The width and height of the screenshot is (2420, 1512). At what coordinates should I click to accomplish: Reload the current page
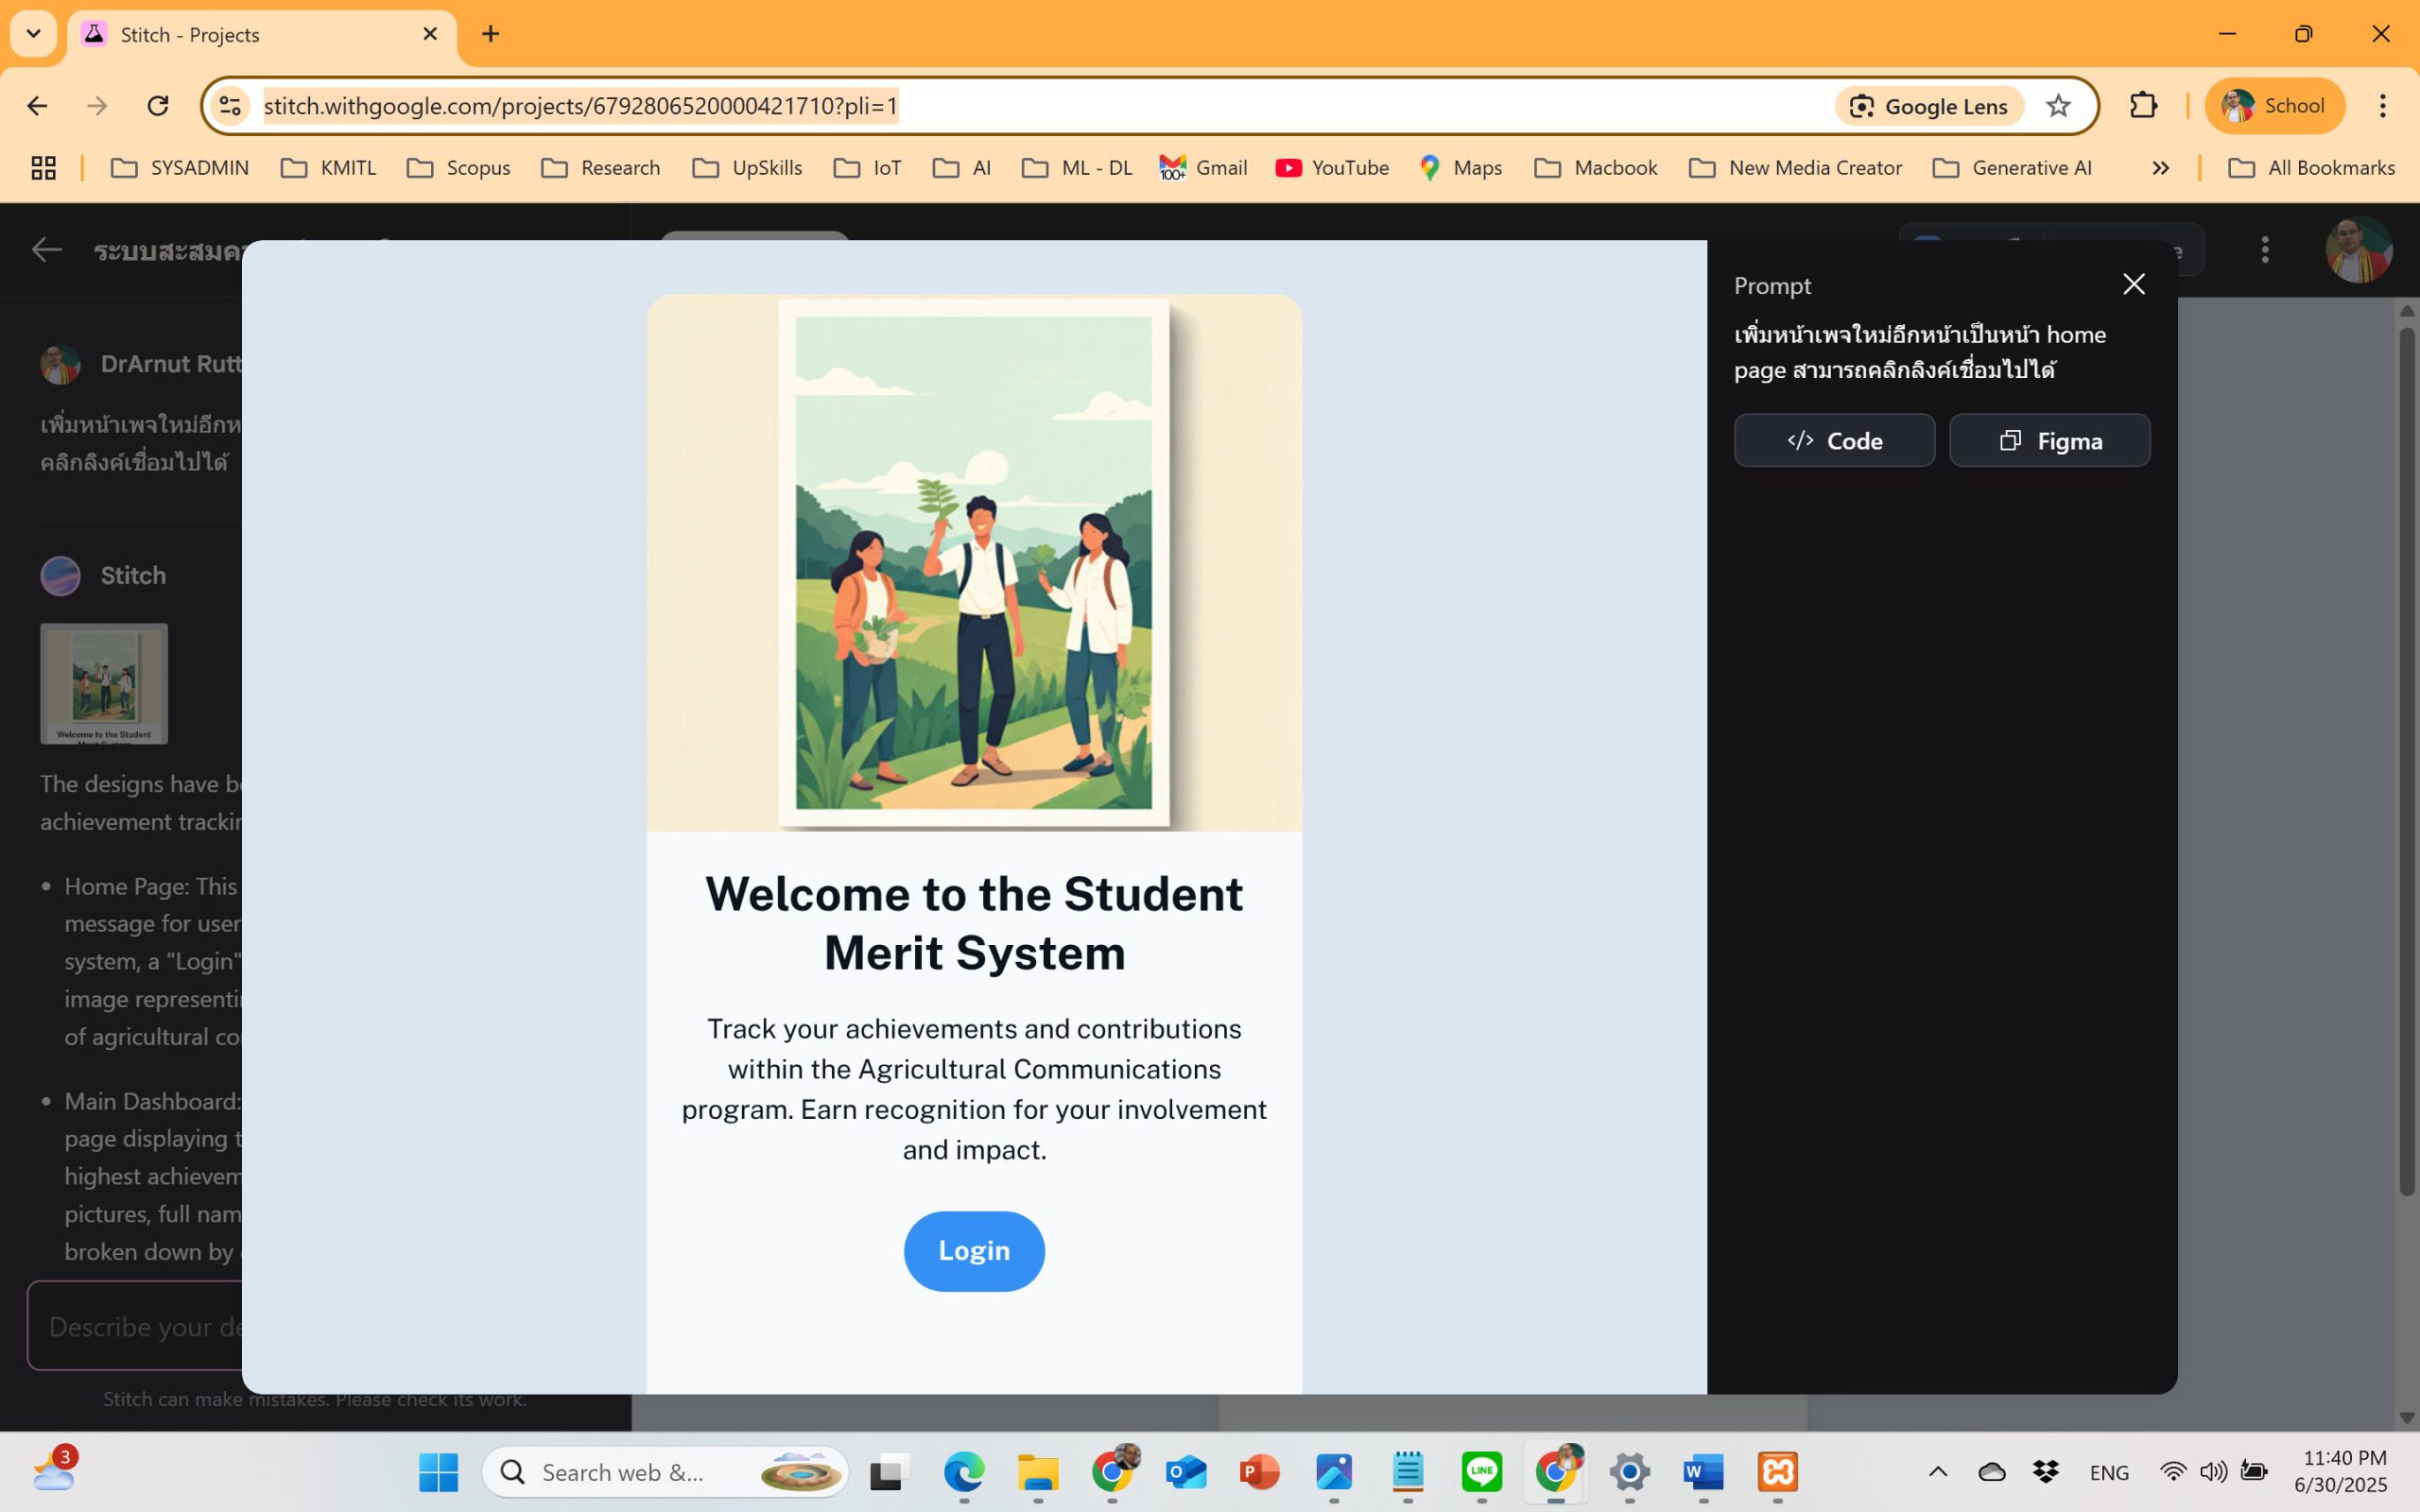[158, 106]
